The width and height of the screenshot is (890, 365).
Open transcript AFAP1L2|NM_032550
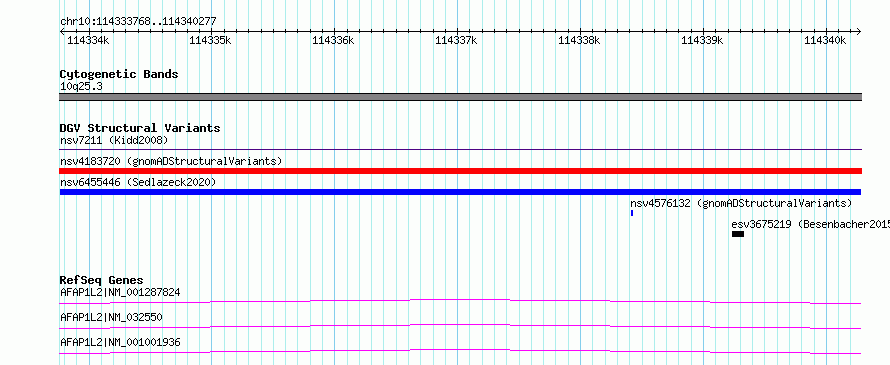pos(111,317)
